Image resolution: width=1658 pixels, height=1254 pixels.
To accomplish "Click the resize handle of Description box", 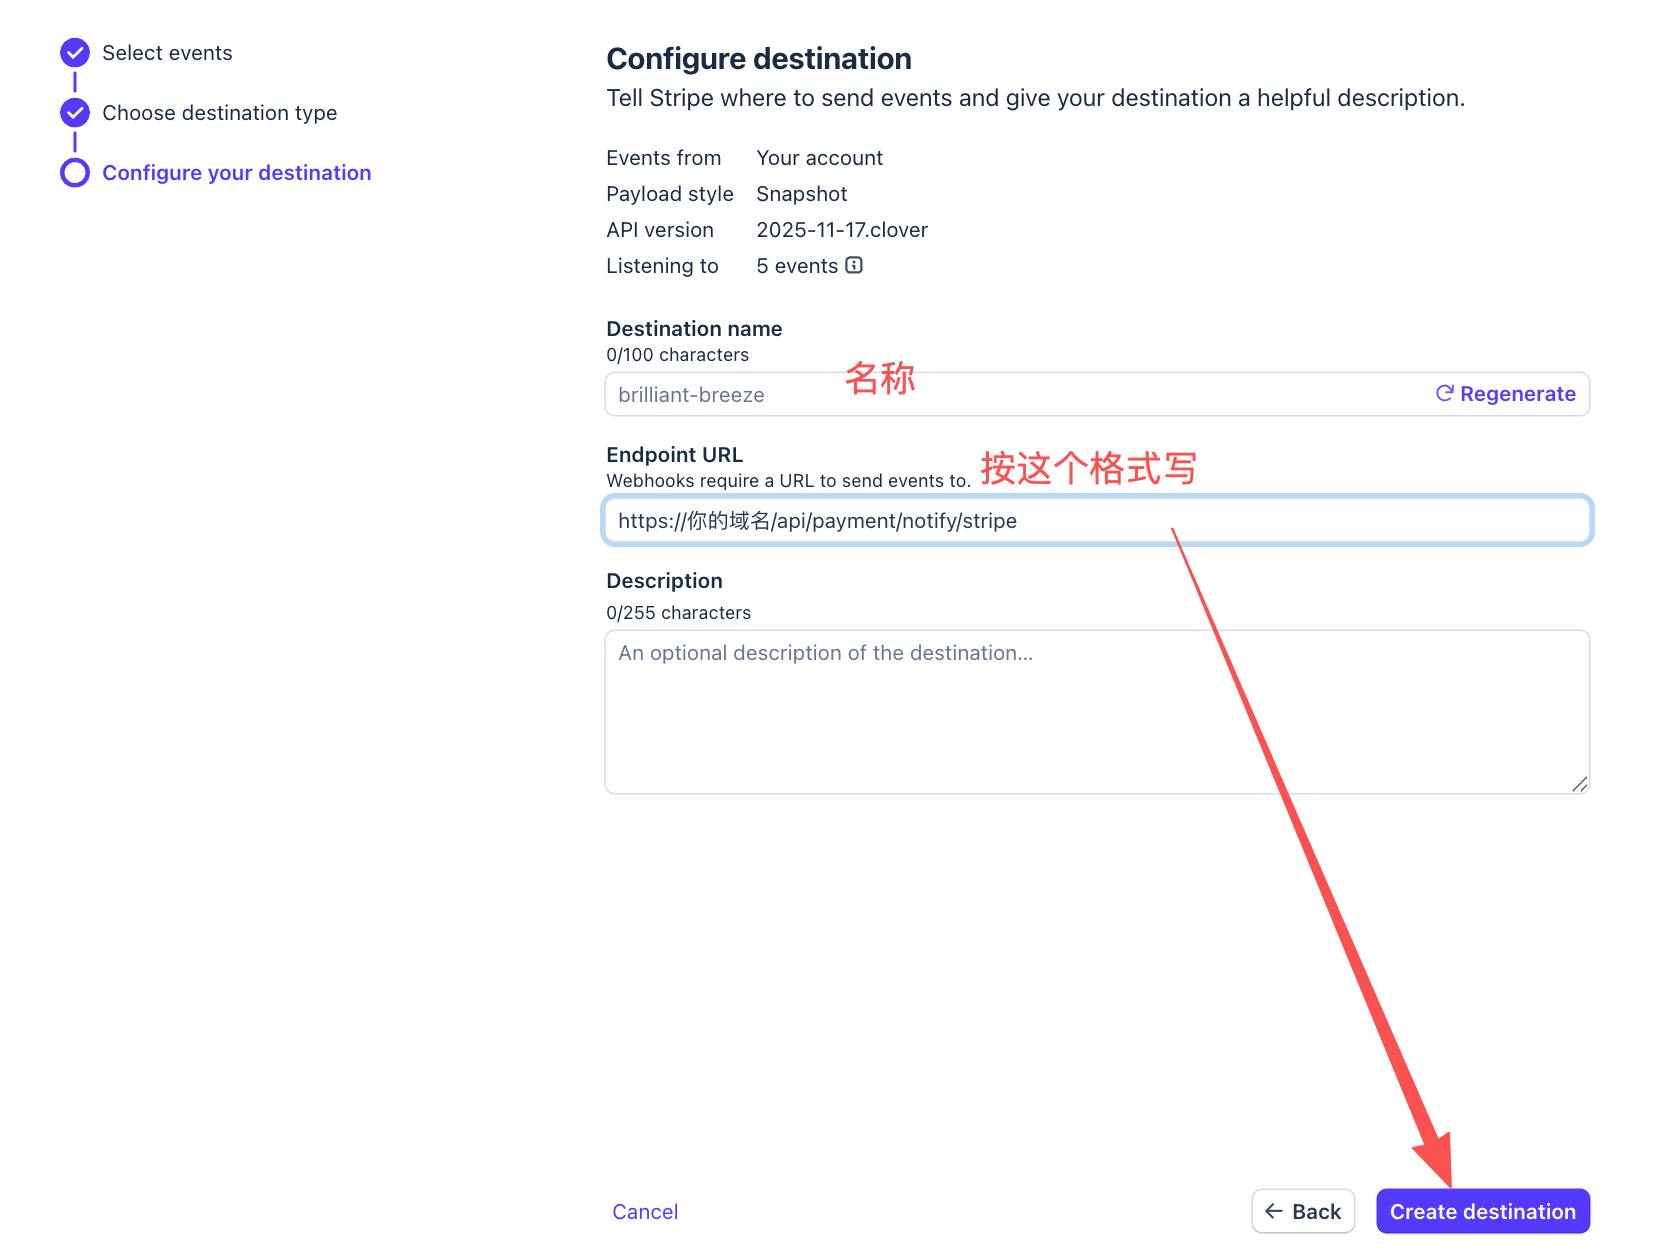I will pos(1579,784).
